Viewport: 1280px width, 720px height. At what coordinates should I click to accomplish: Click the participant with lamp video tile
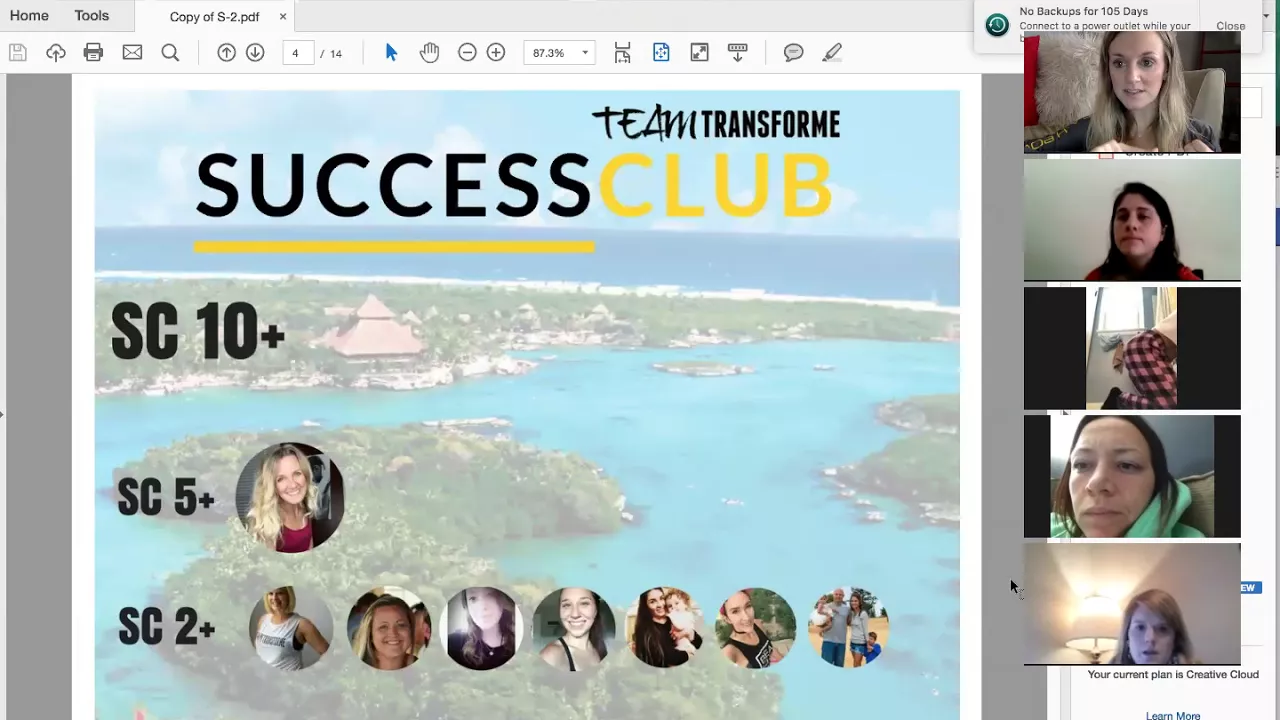tap(1132, 604)
